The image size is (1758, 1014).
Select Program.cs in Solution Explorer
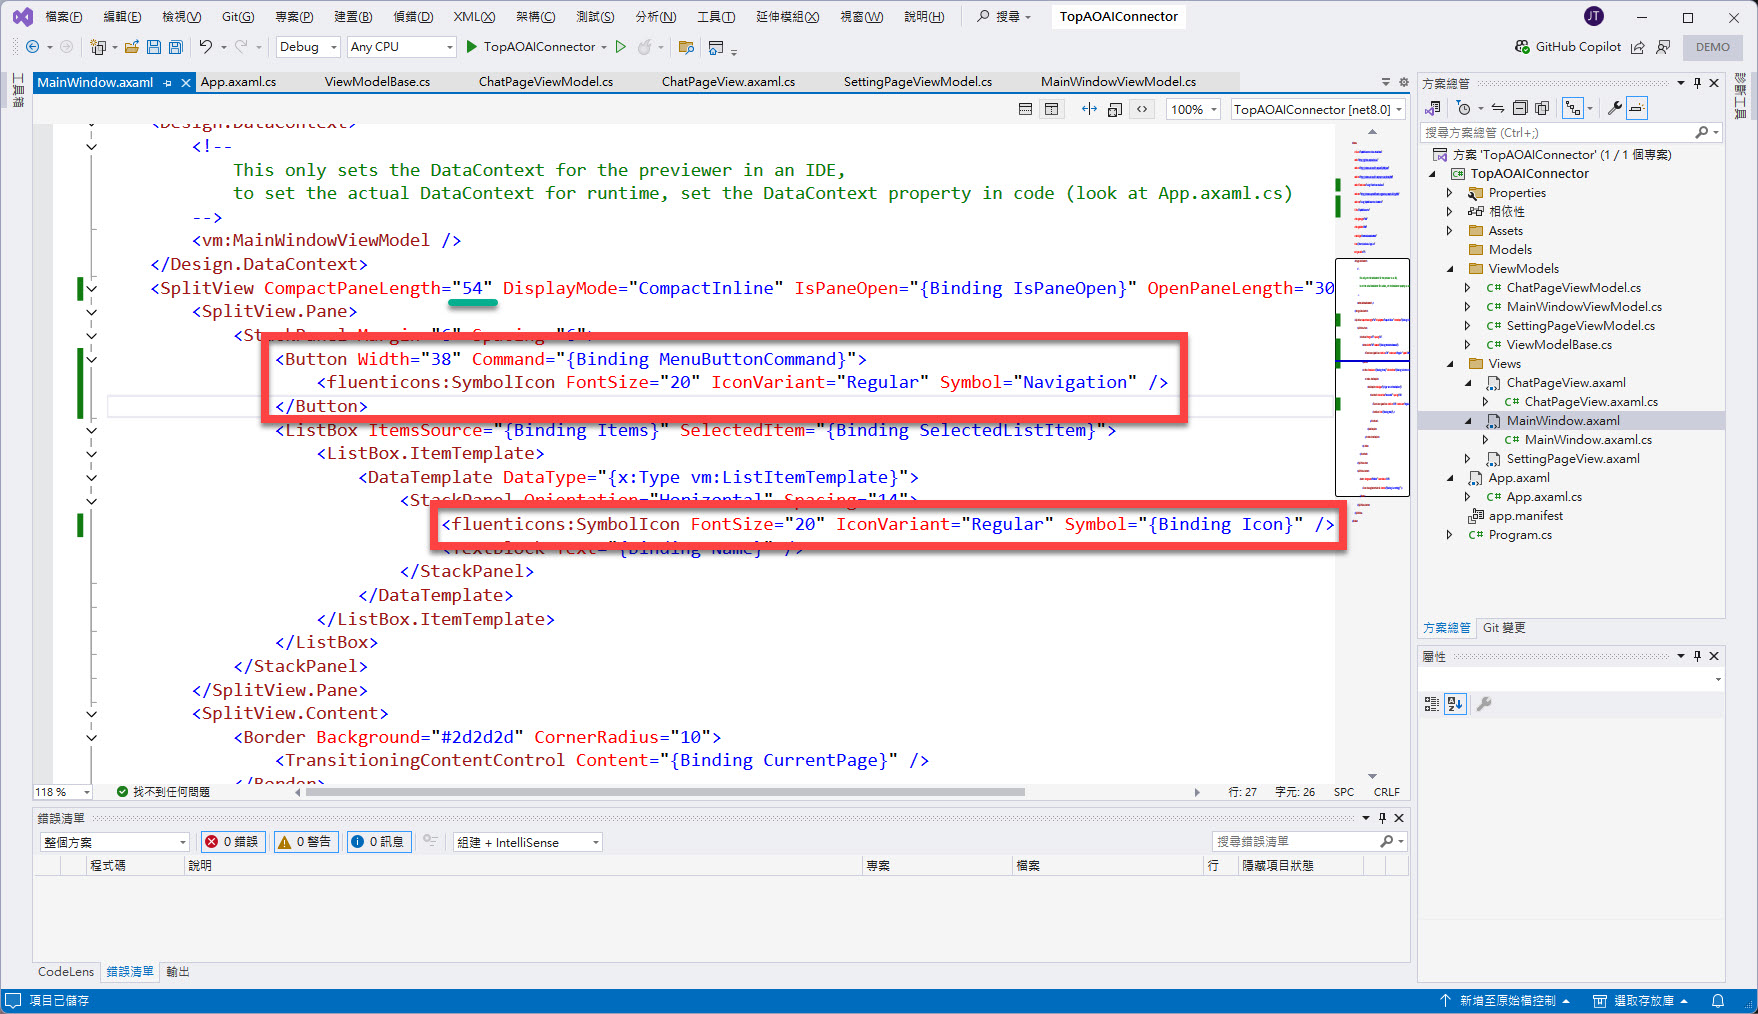click(1519, 535)
